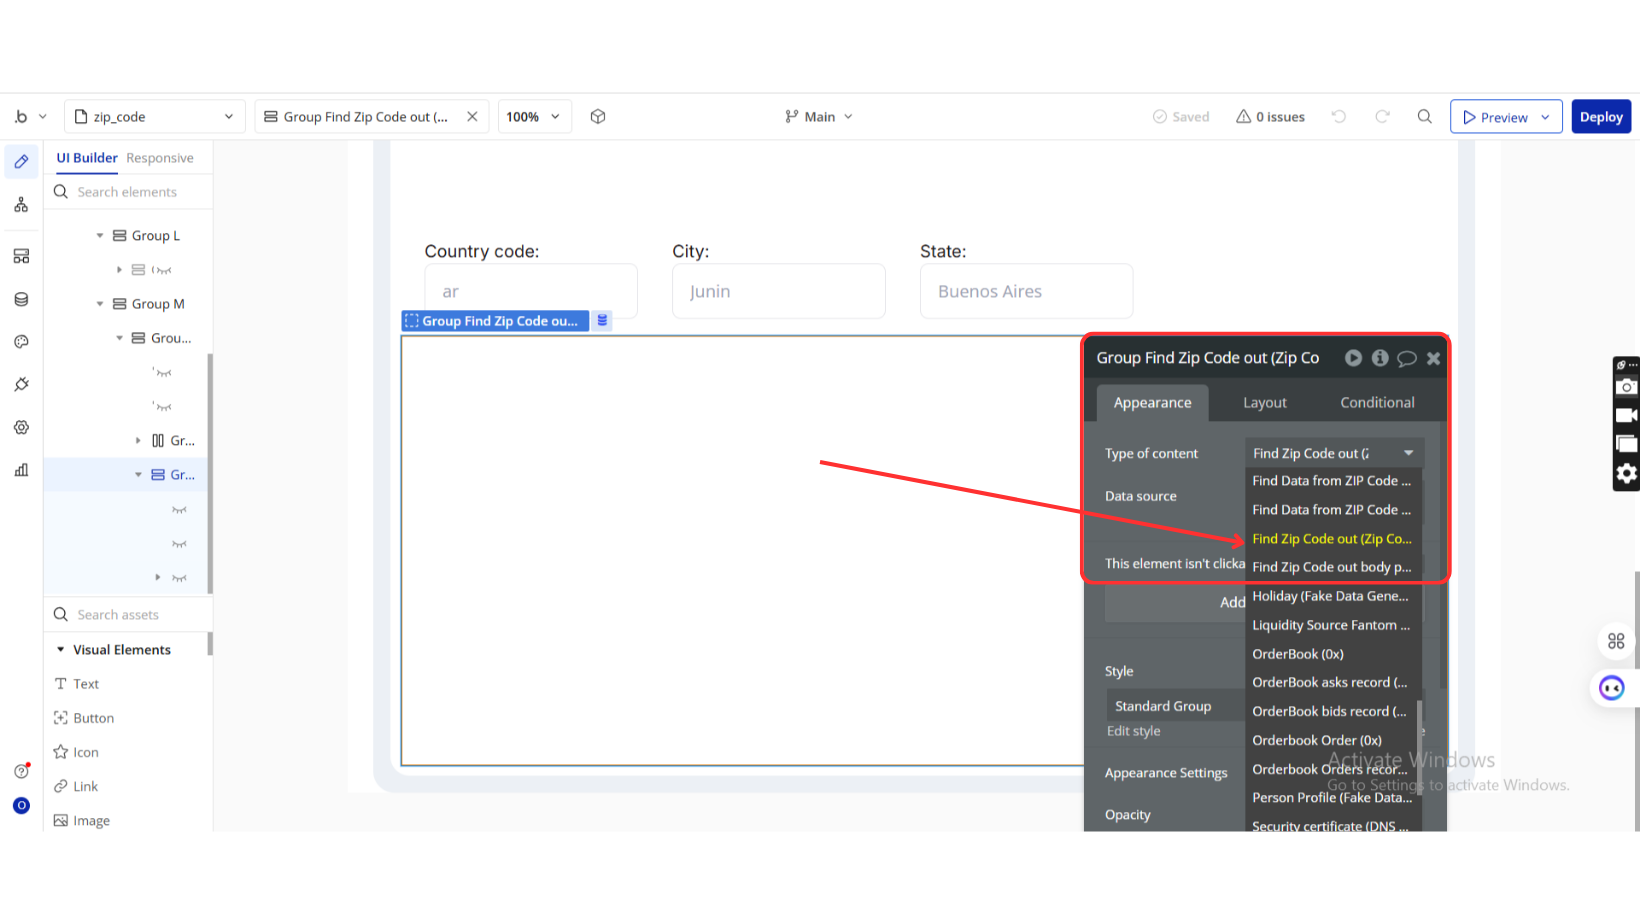Open the Plugins icon in left sidebar
Viewport: 1640px width, 924px height.
pyautogui.click(x=21, y=385)
